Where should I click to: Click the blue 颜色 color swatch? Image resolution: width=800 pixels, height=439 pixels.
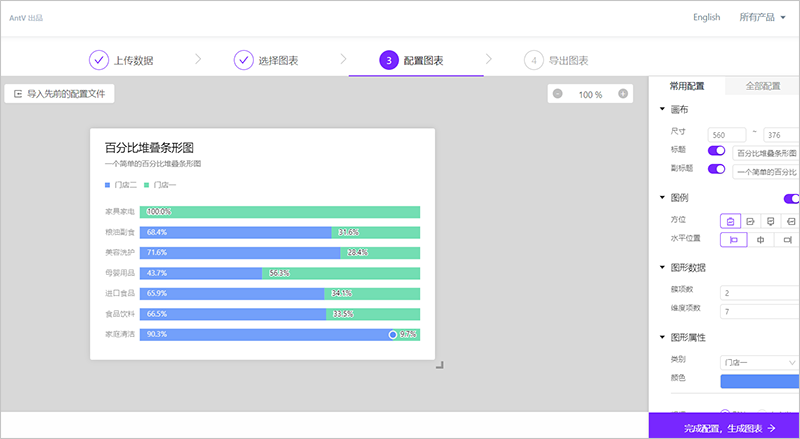759,380
